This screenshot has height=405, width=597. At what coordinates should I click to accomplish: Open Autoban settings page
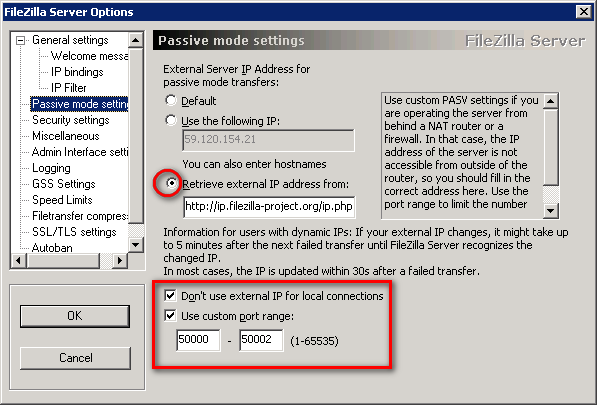click(52, 248)
